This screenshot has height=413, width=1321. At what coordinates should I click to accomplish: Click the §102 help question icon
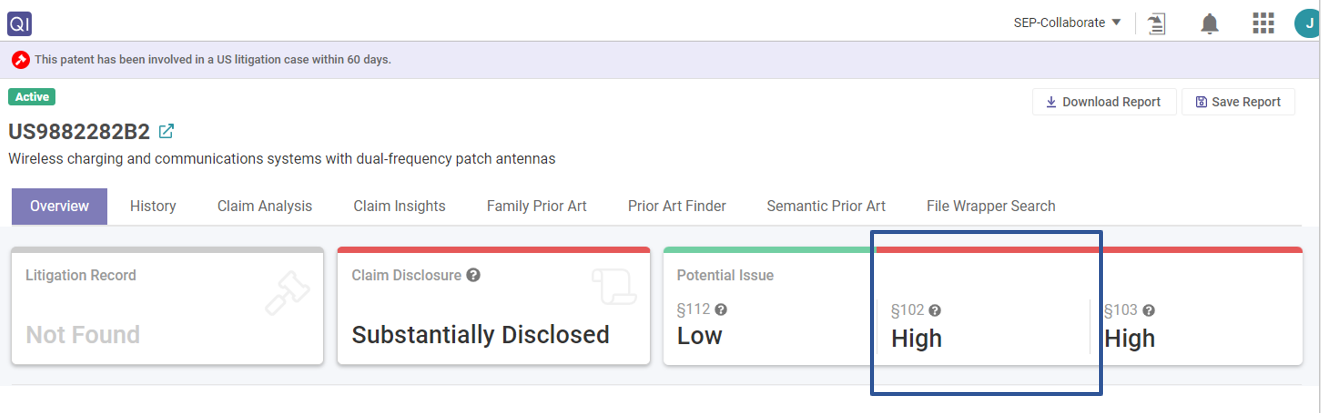[x=935, y=311]
